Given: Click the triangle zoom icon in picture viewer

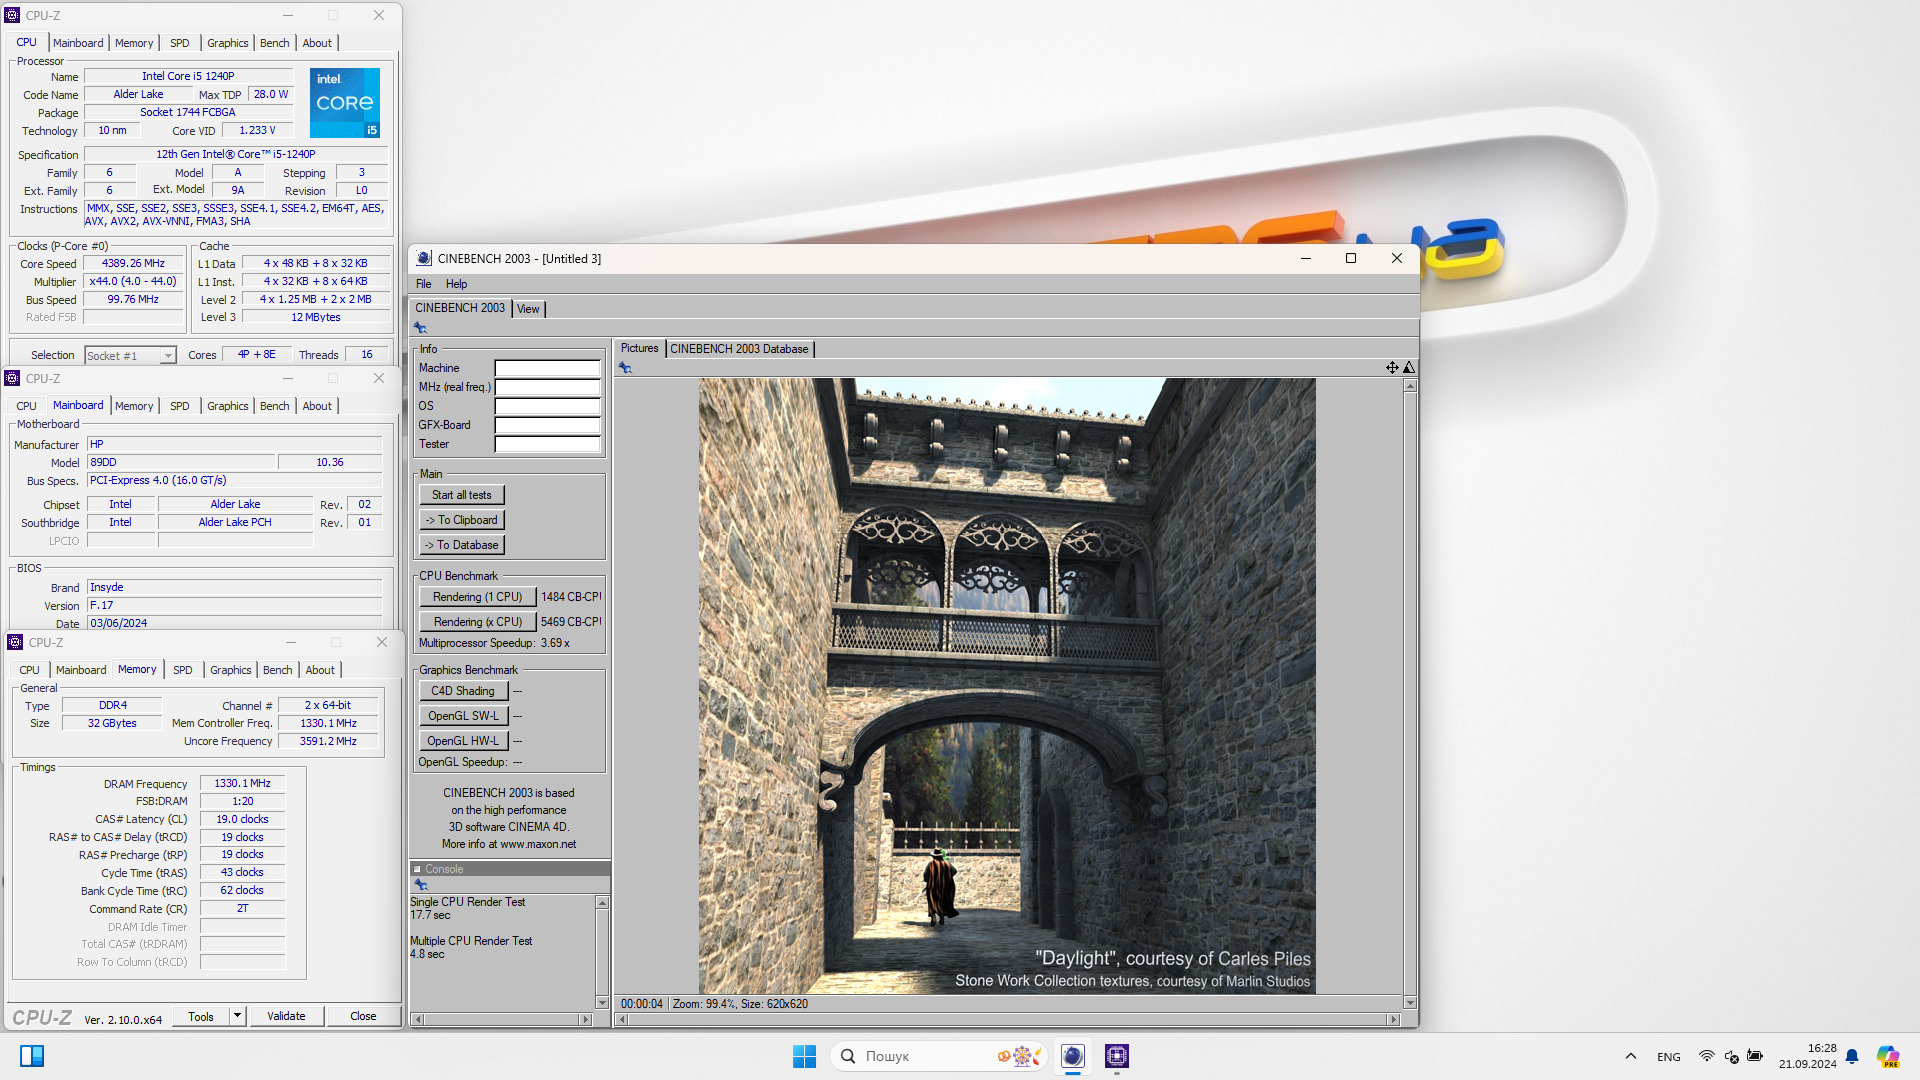Looking at the screenshot, I should tap(1409, 368).
